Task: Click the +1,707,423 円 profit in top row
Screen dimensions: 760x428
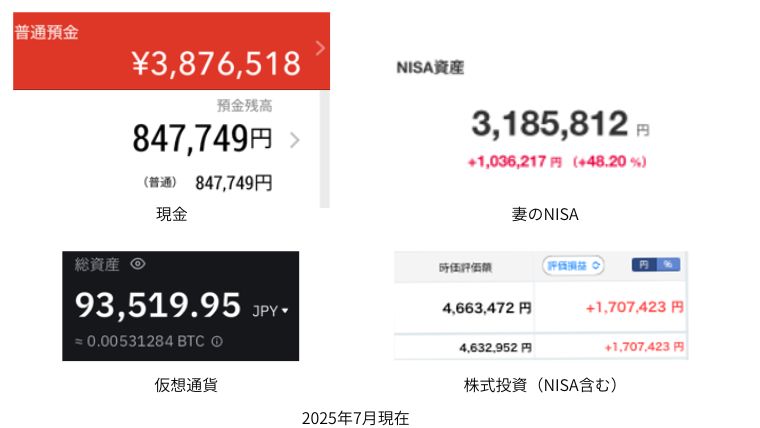Action: tap(634, 307)
